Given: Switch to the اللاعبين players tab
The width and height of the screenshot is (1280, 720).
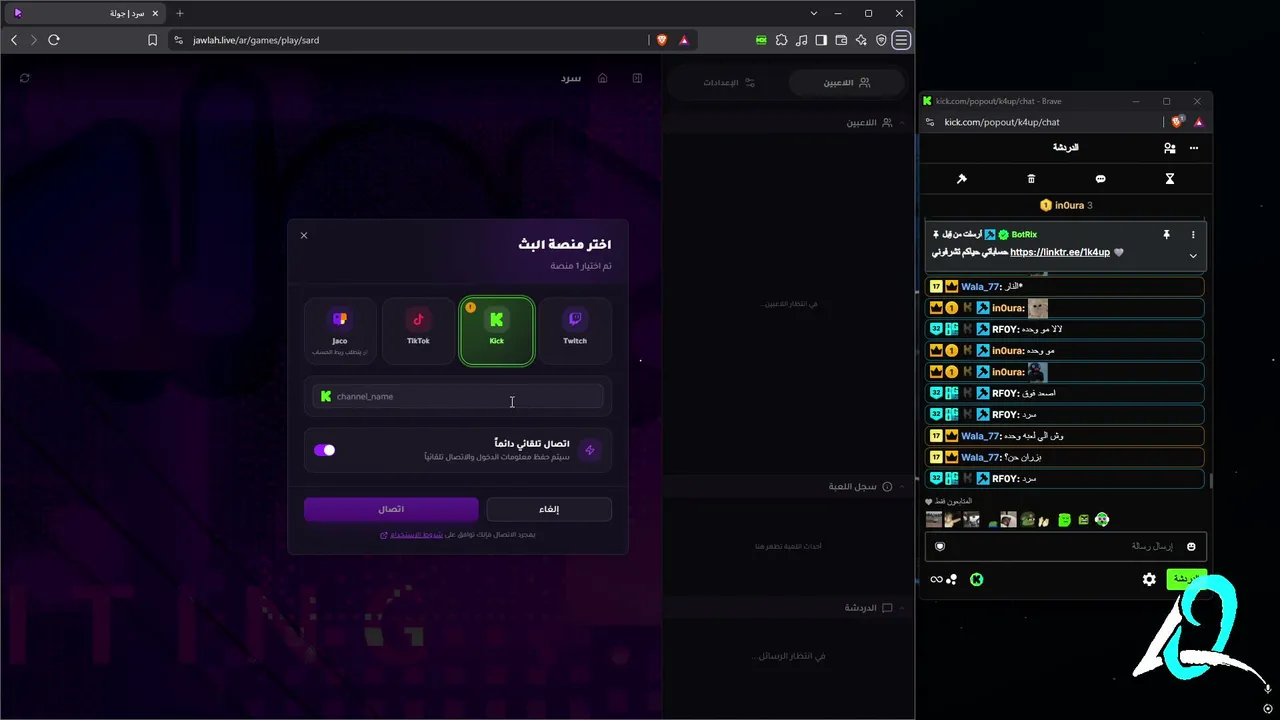Looking at the screenshot, I should click(x=845, y=83).
